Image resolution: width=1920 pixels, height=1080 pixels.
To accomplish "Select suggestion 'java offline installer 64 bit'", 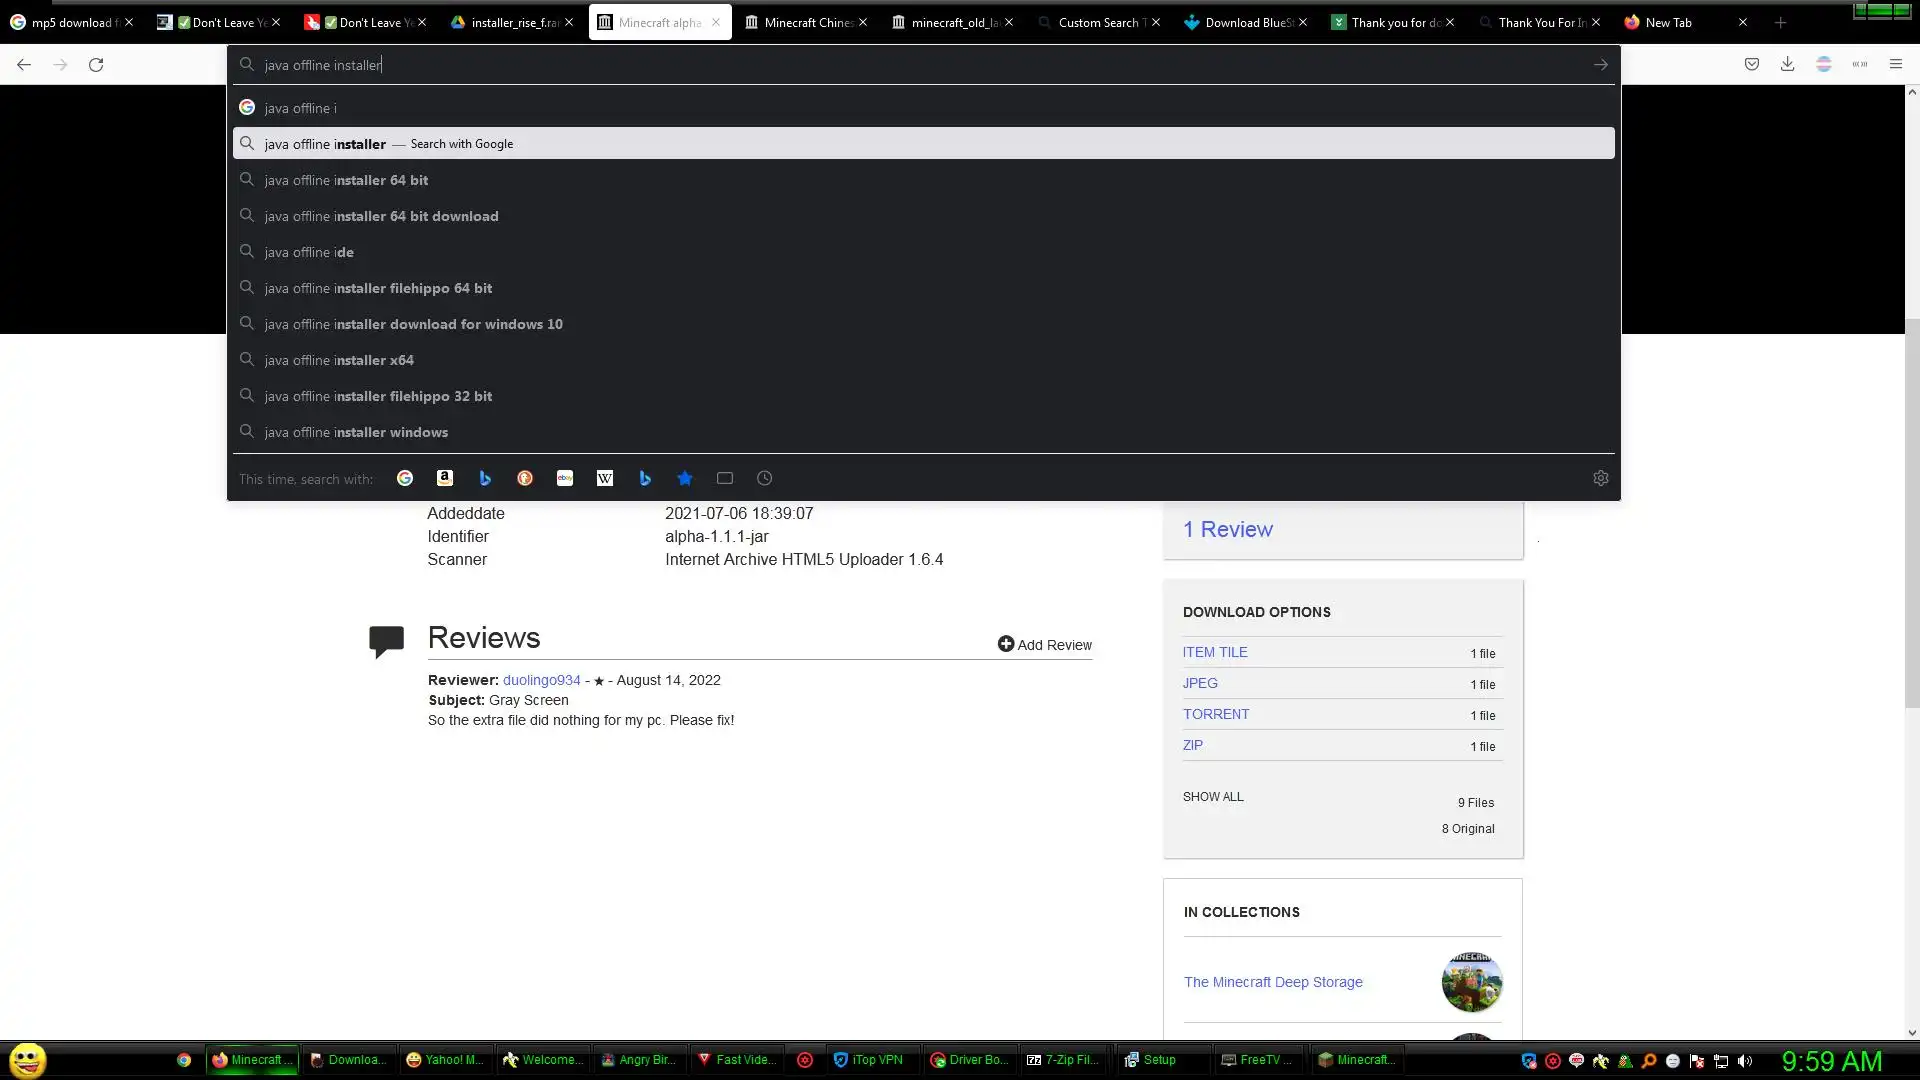I will 346,180.
